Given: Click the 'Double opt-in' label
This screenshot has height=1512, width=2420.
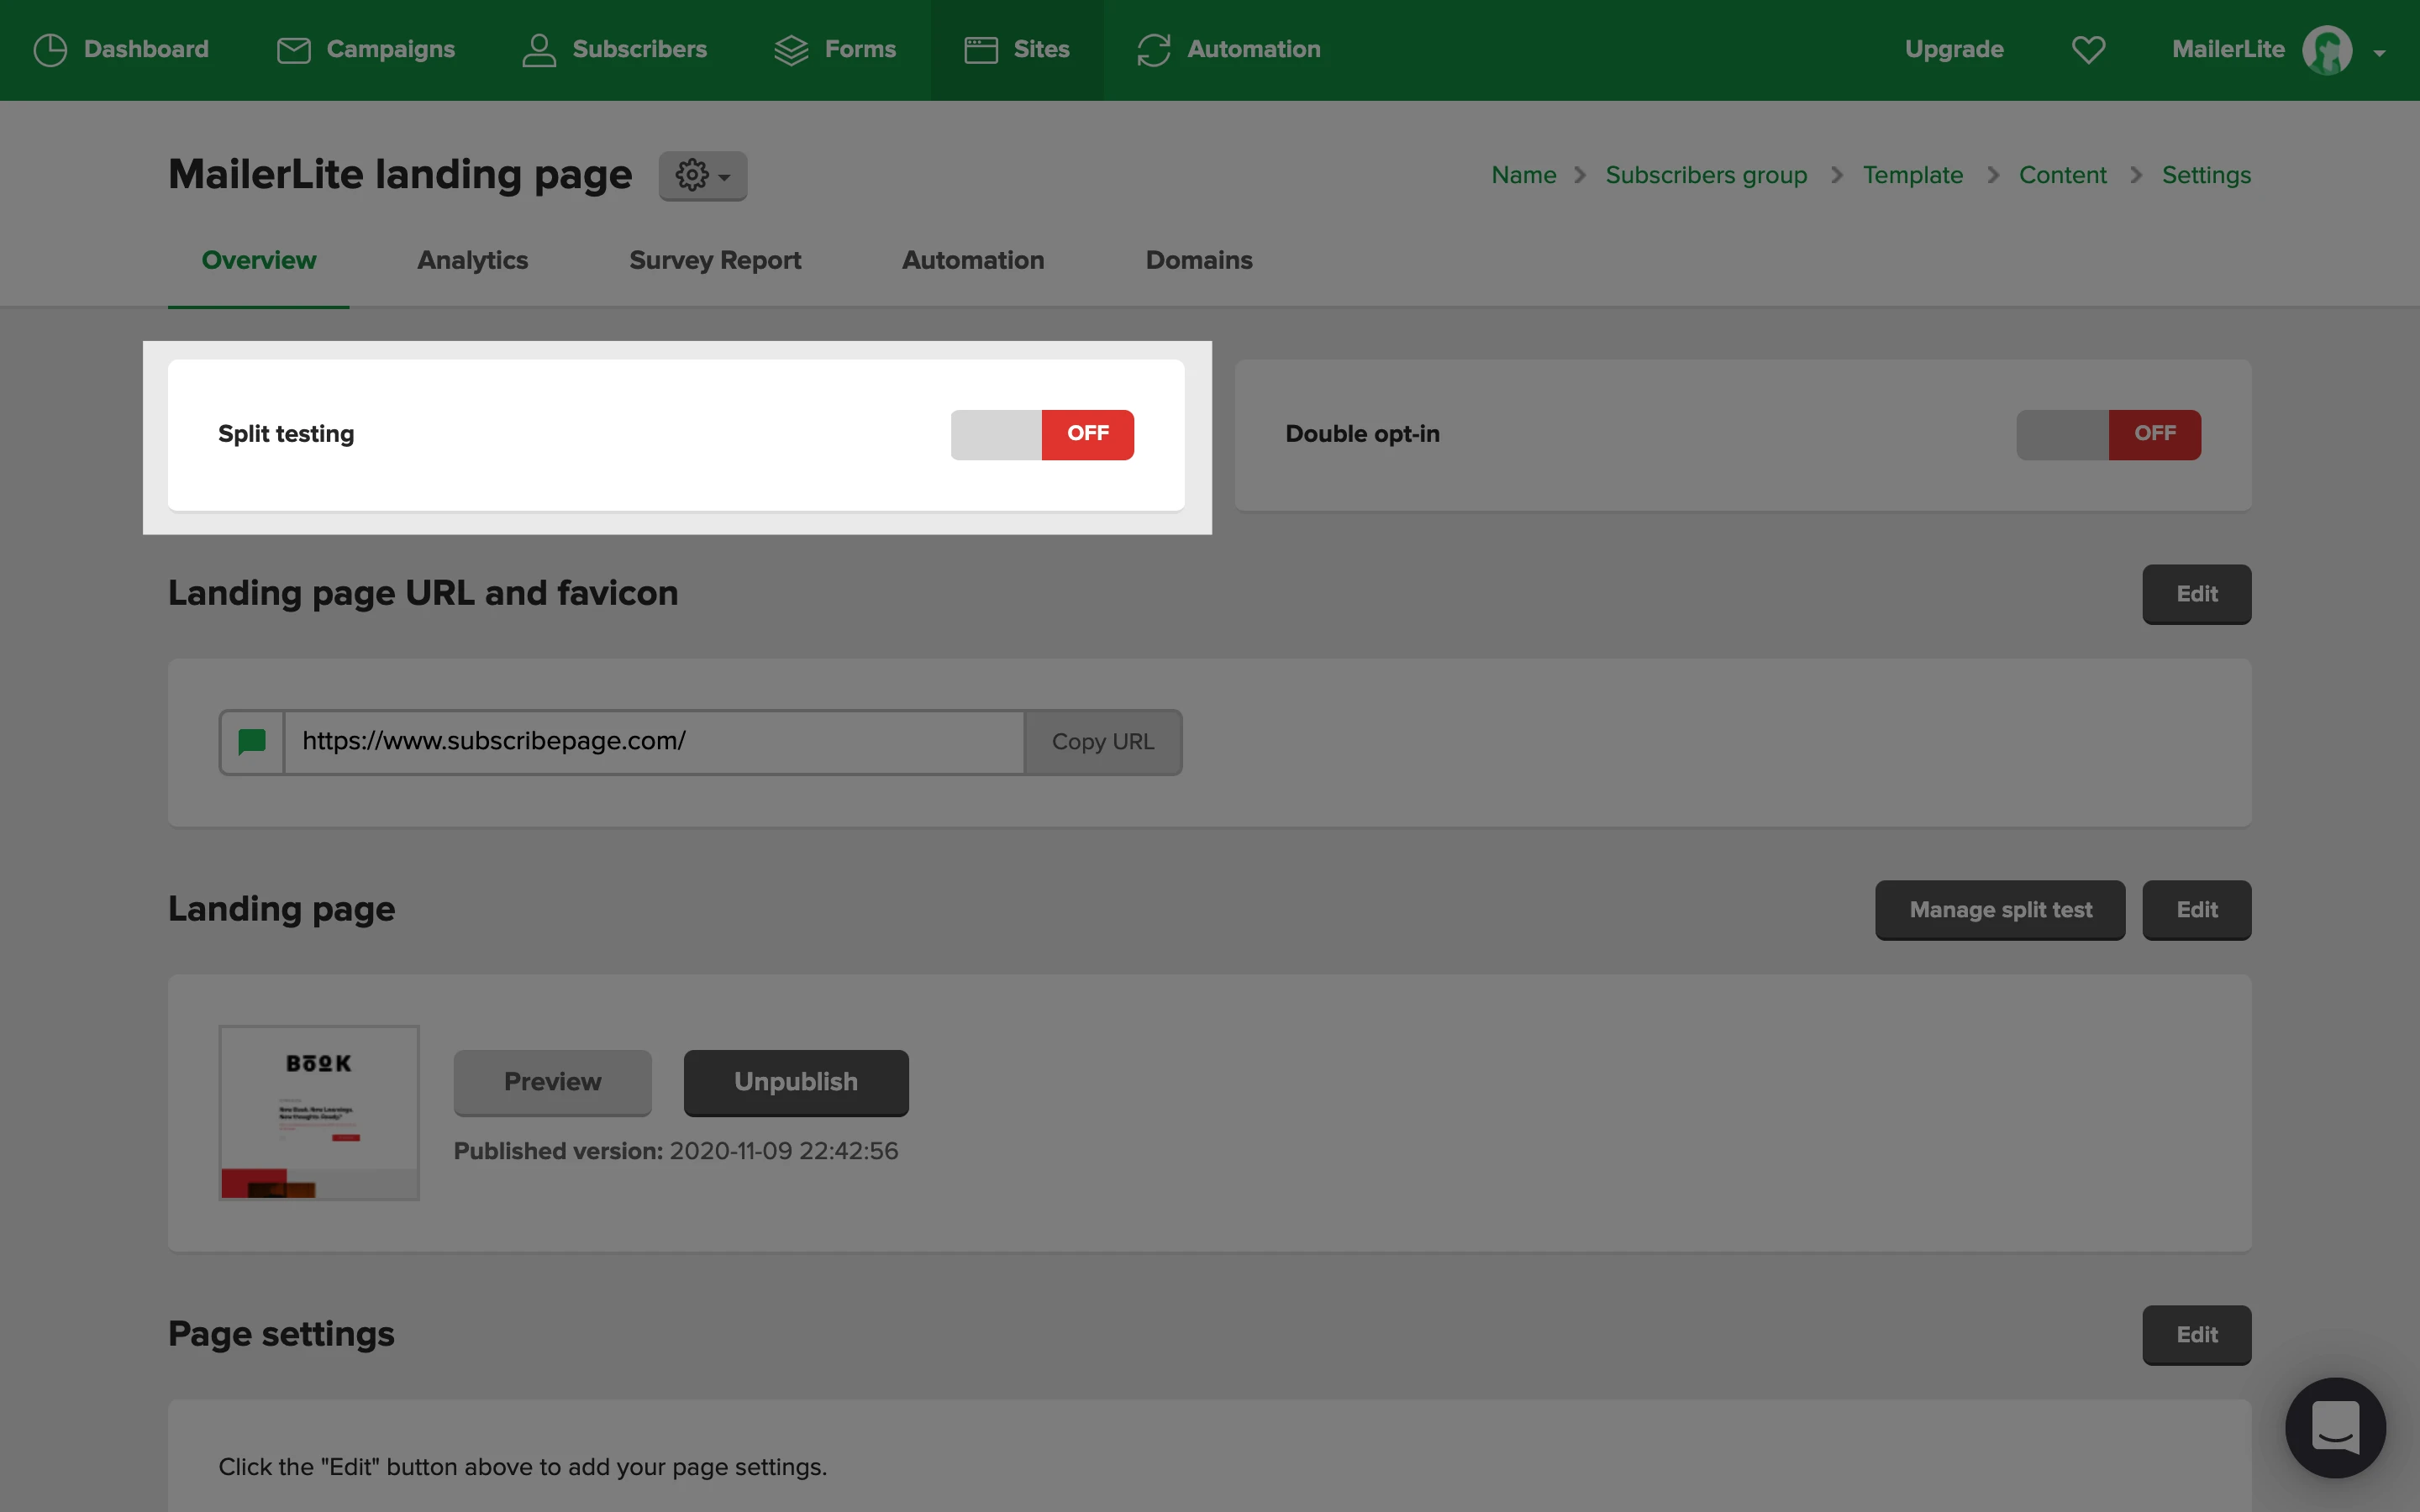Looking at the screenshot, I should (x=1362, y=434).
